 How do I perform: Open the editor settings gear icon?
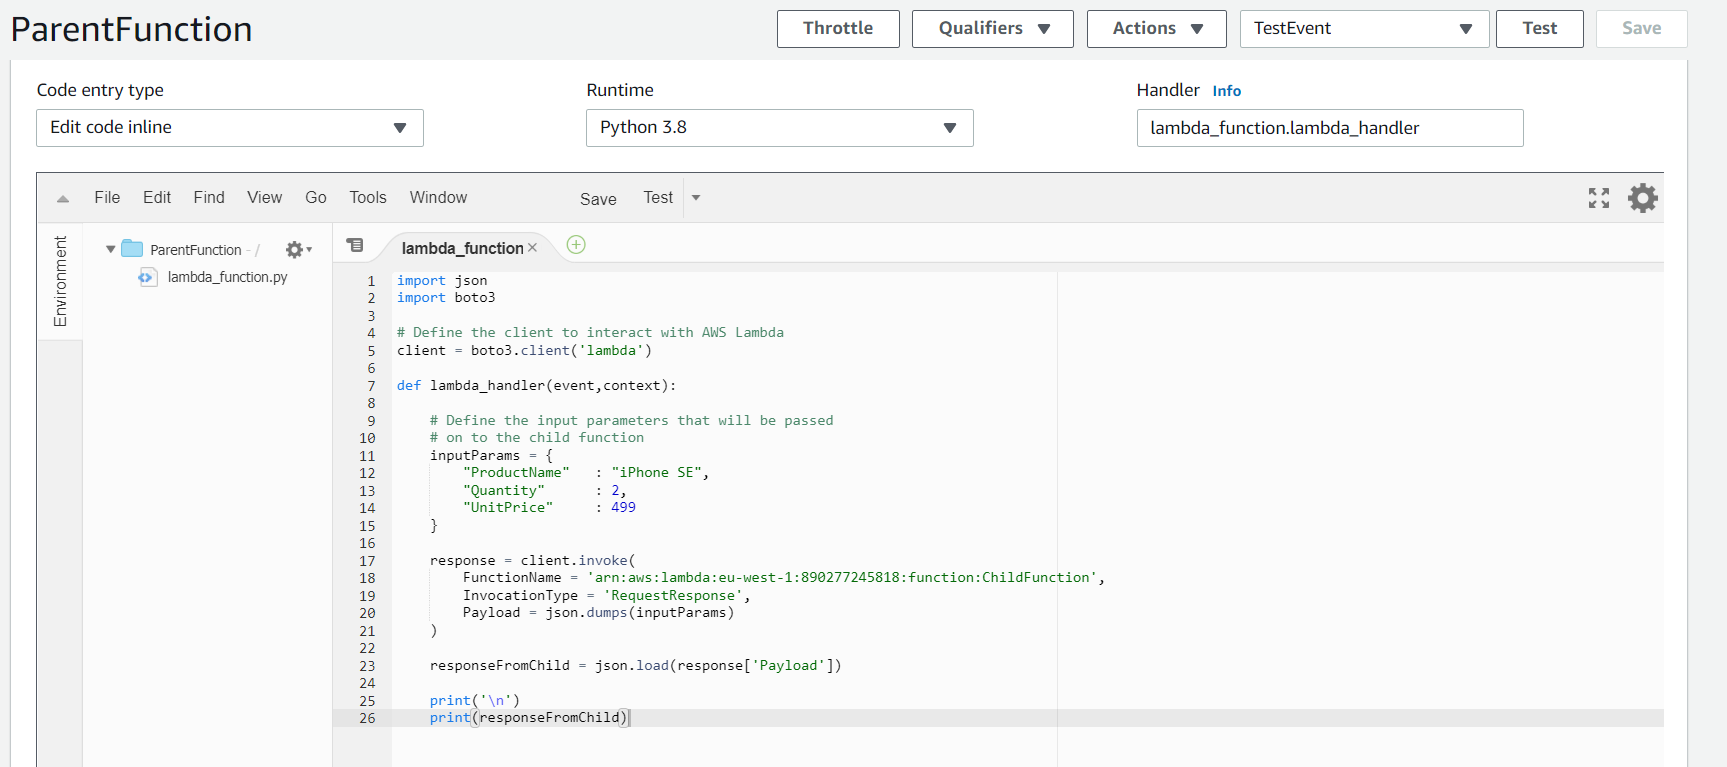coord(1642,198)
